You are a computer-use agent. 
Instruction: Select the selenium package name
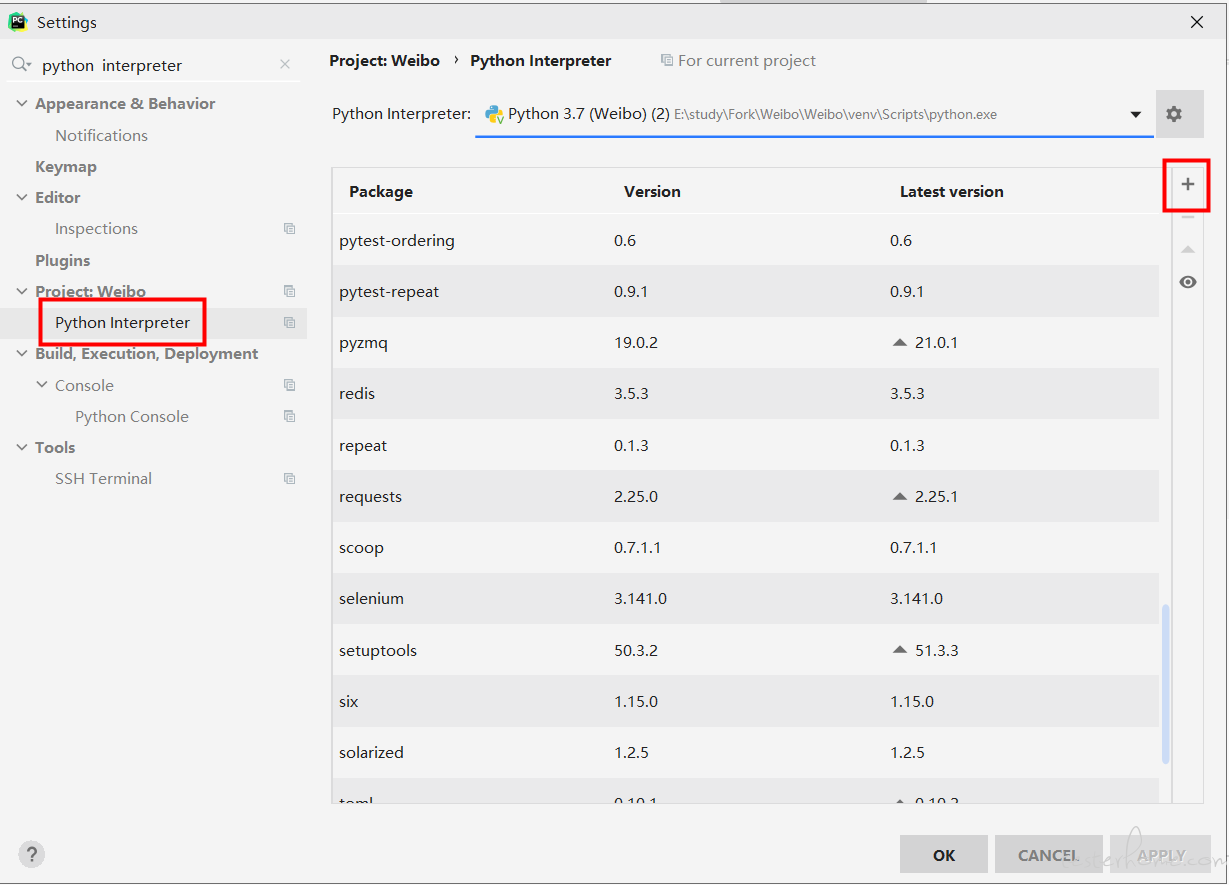(x=371, y=599)
